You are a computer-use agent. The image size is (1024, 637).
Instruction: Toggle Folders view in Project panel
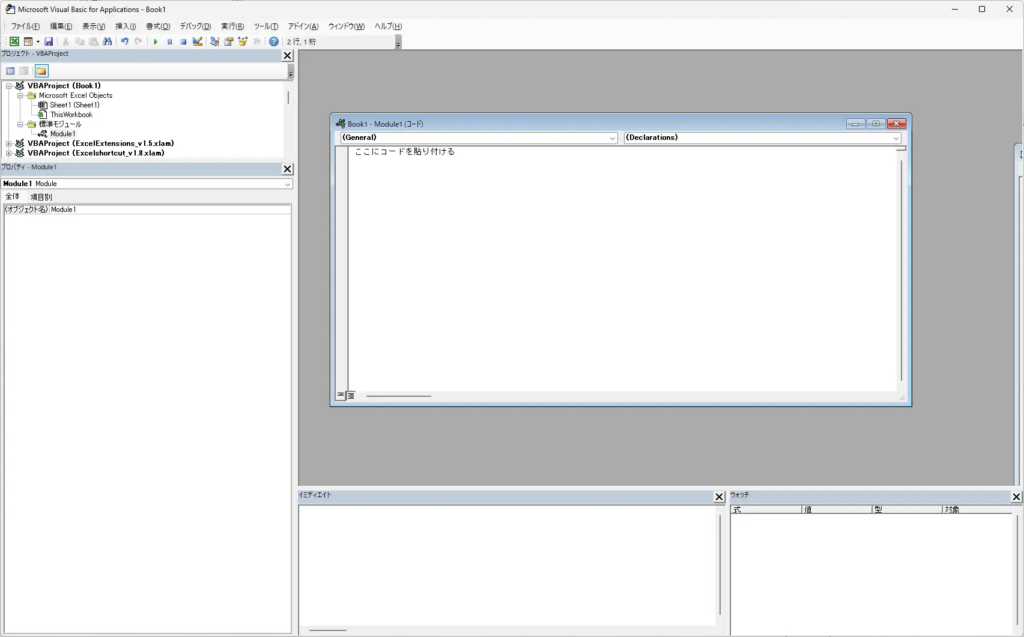click(x=41, y=71)
